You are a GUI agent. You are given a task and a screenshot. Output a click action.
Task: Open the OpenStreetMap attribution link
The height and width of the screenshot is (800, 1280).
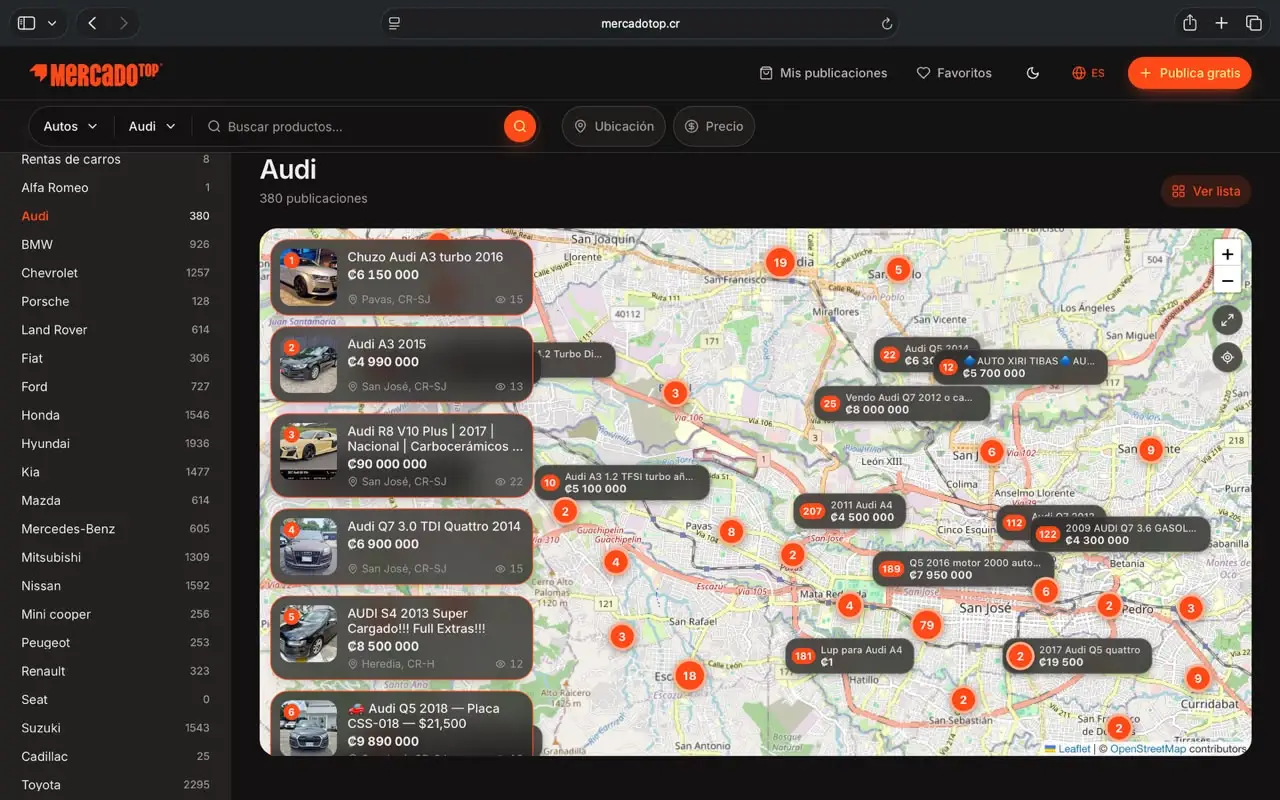click(x=1148, y=749)
